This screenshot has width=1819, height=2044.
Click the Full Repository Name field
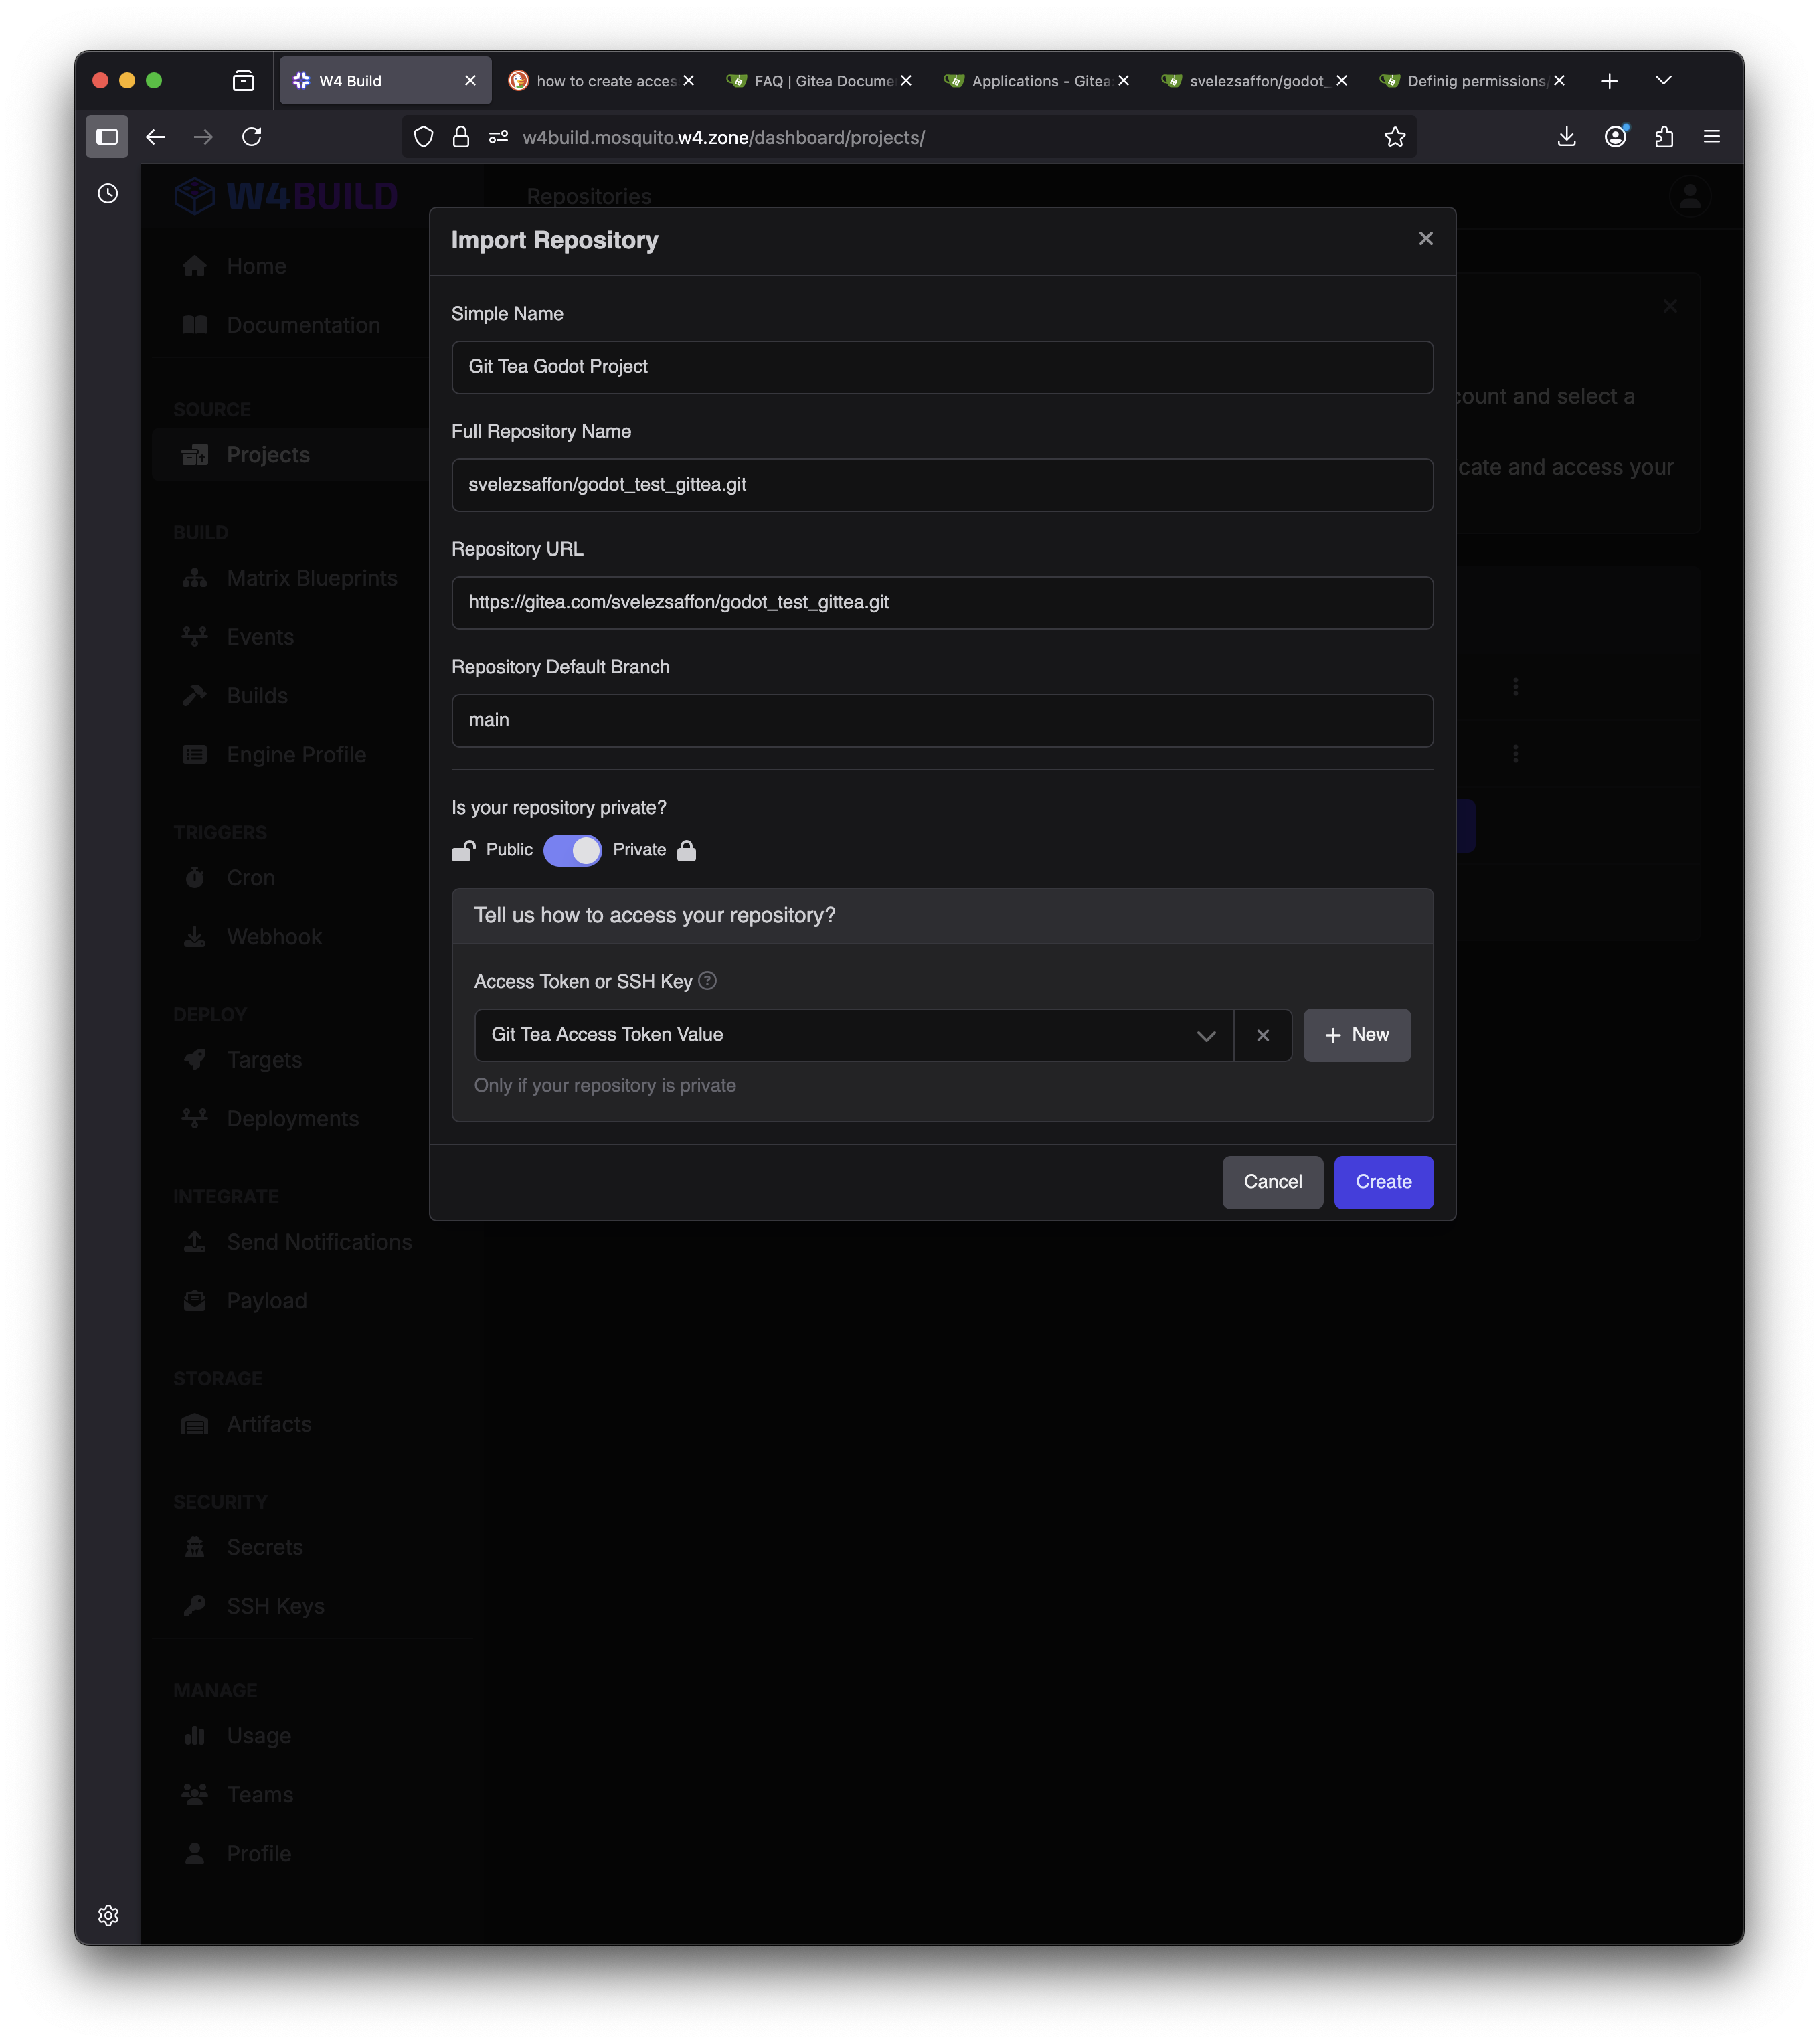[x=942, y=485]
